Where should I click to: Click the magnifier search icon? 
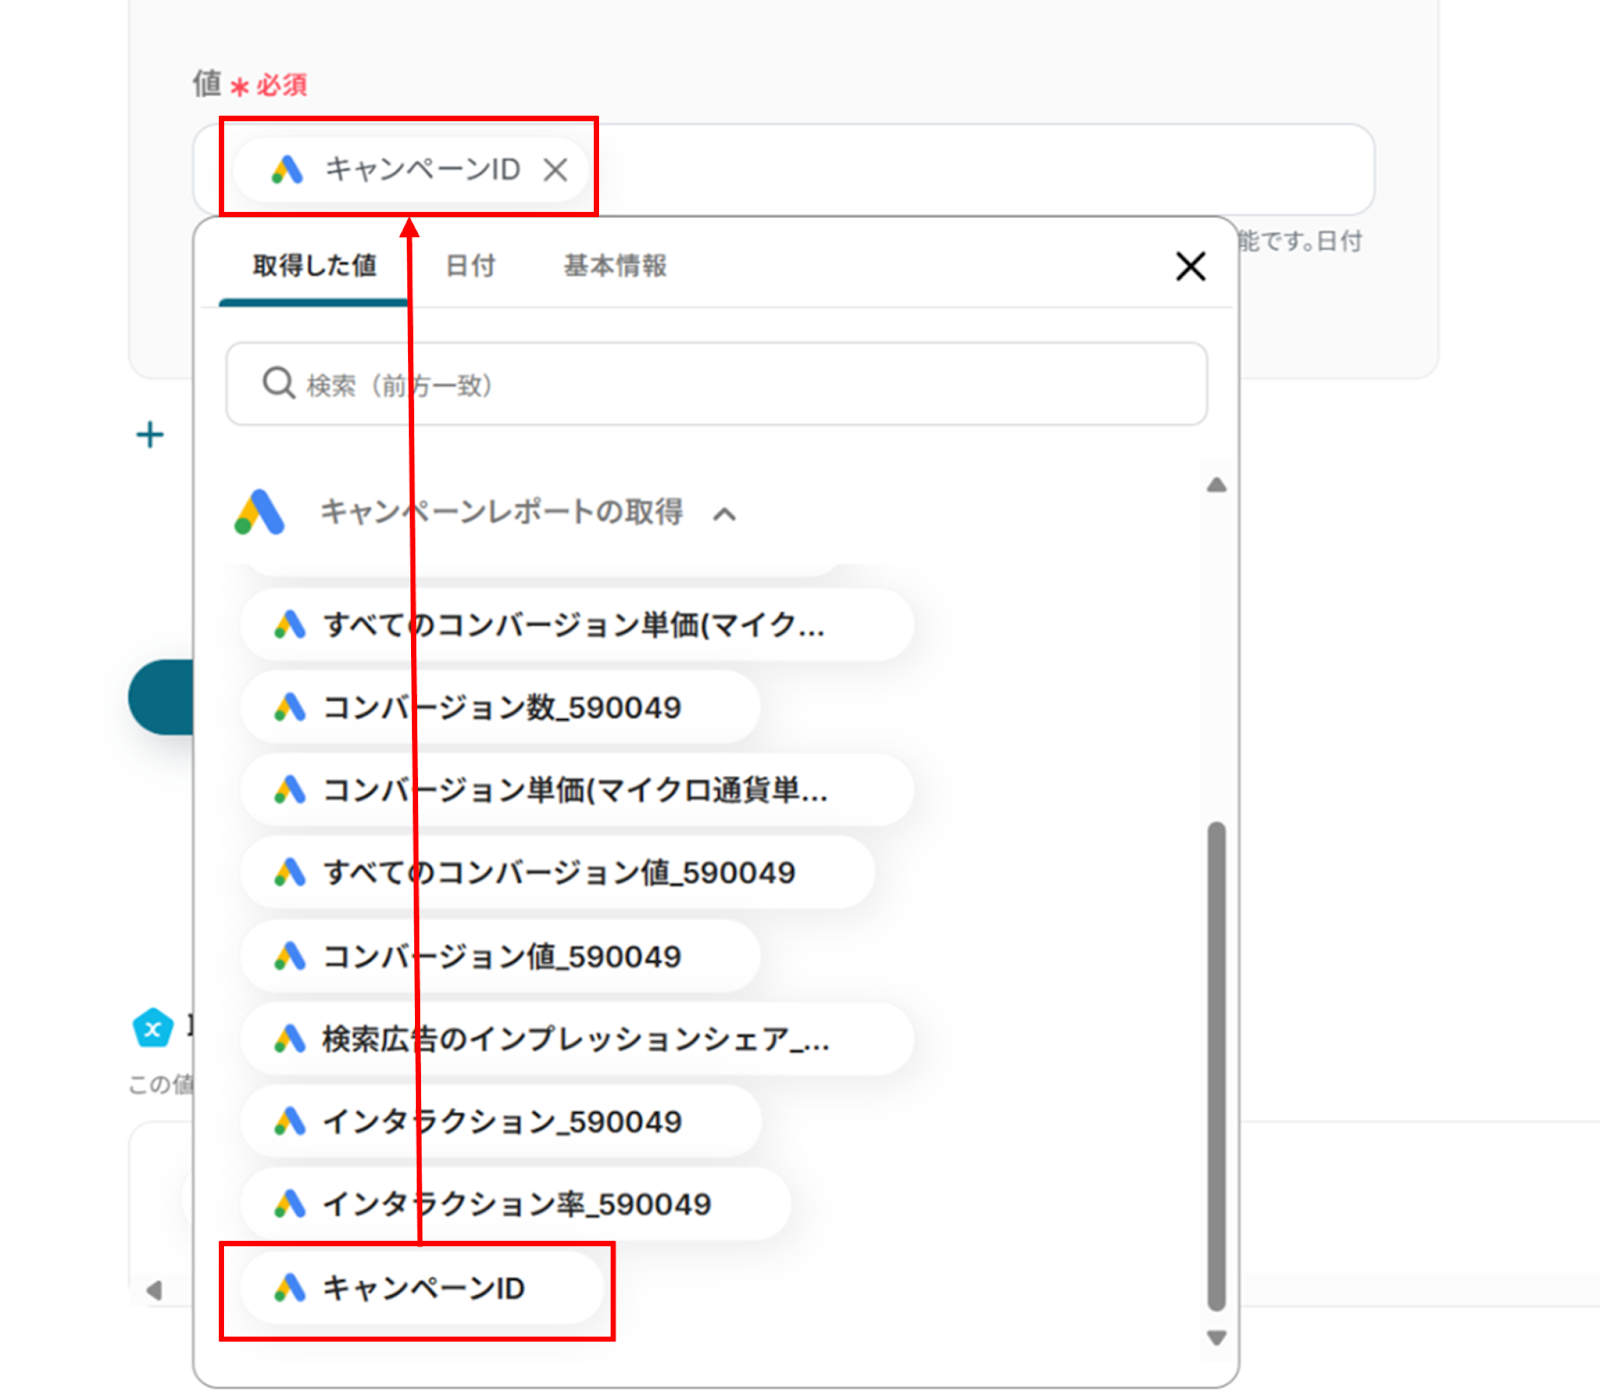point(278,383)
